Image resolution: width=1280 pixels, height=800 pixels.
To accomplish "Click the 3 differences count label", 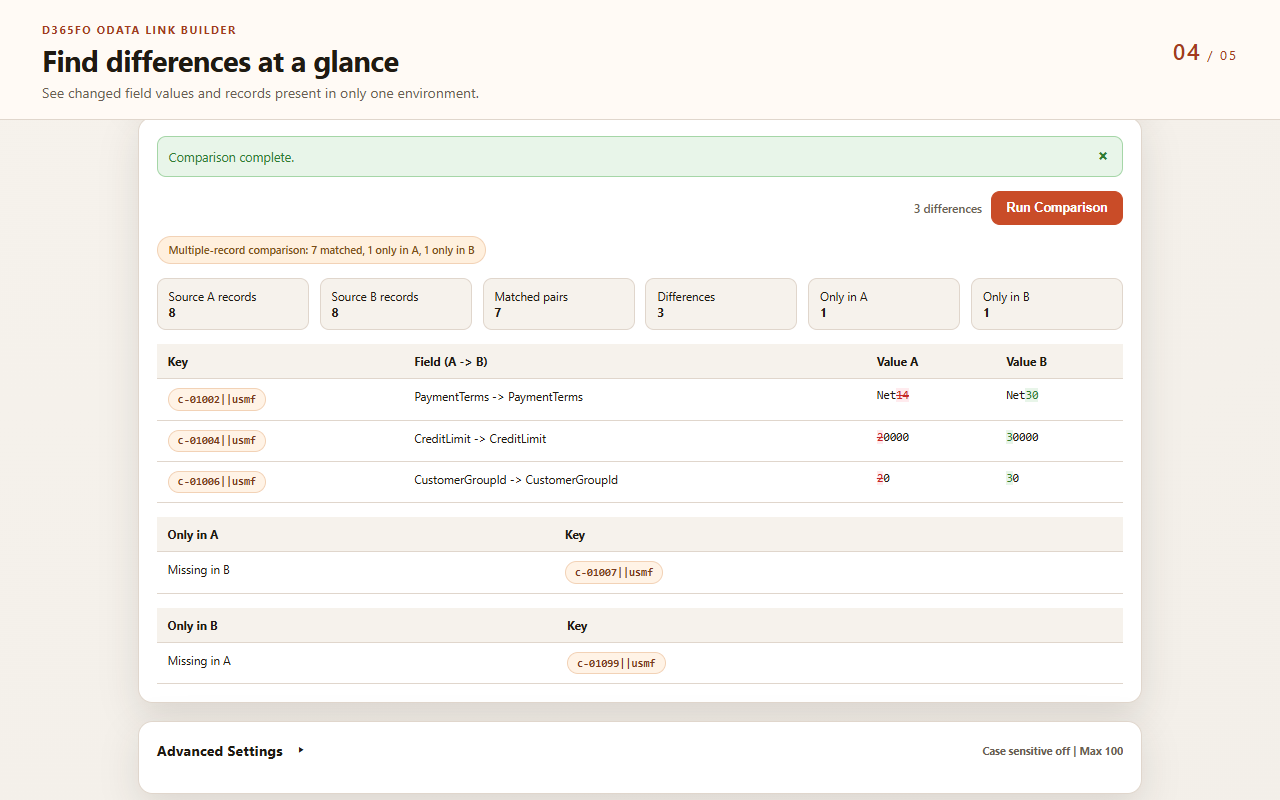I will (948, 209).
